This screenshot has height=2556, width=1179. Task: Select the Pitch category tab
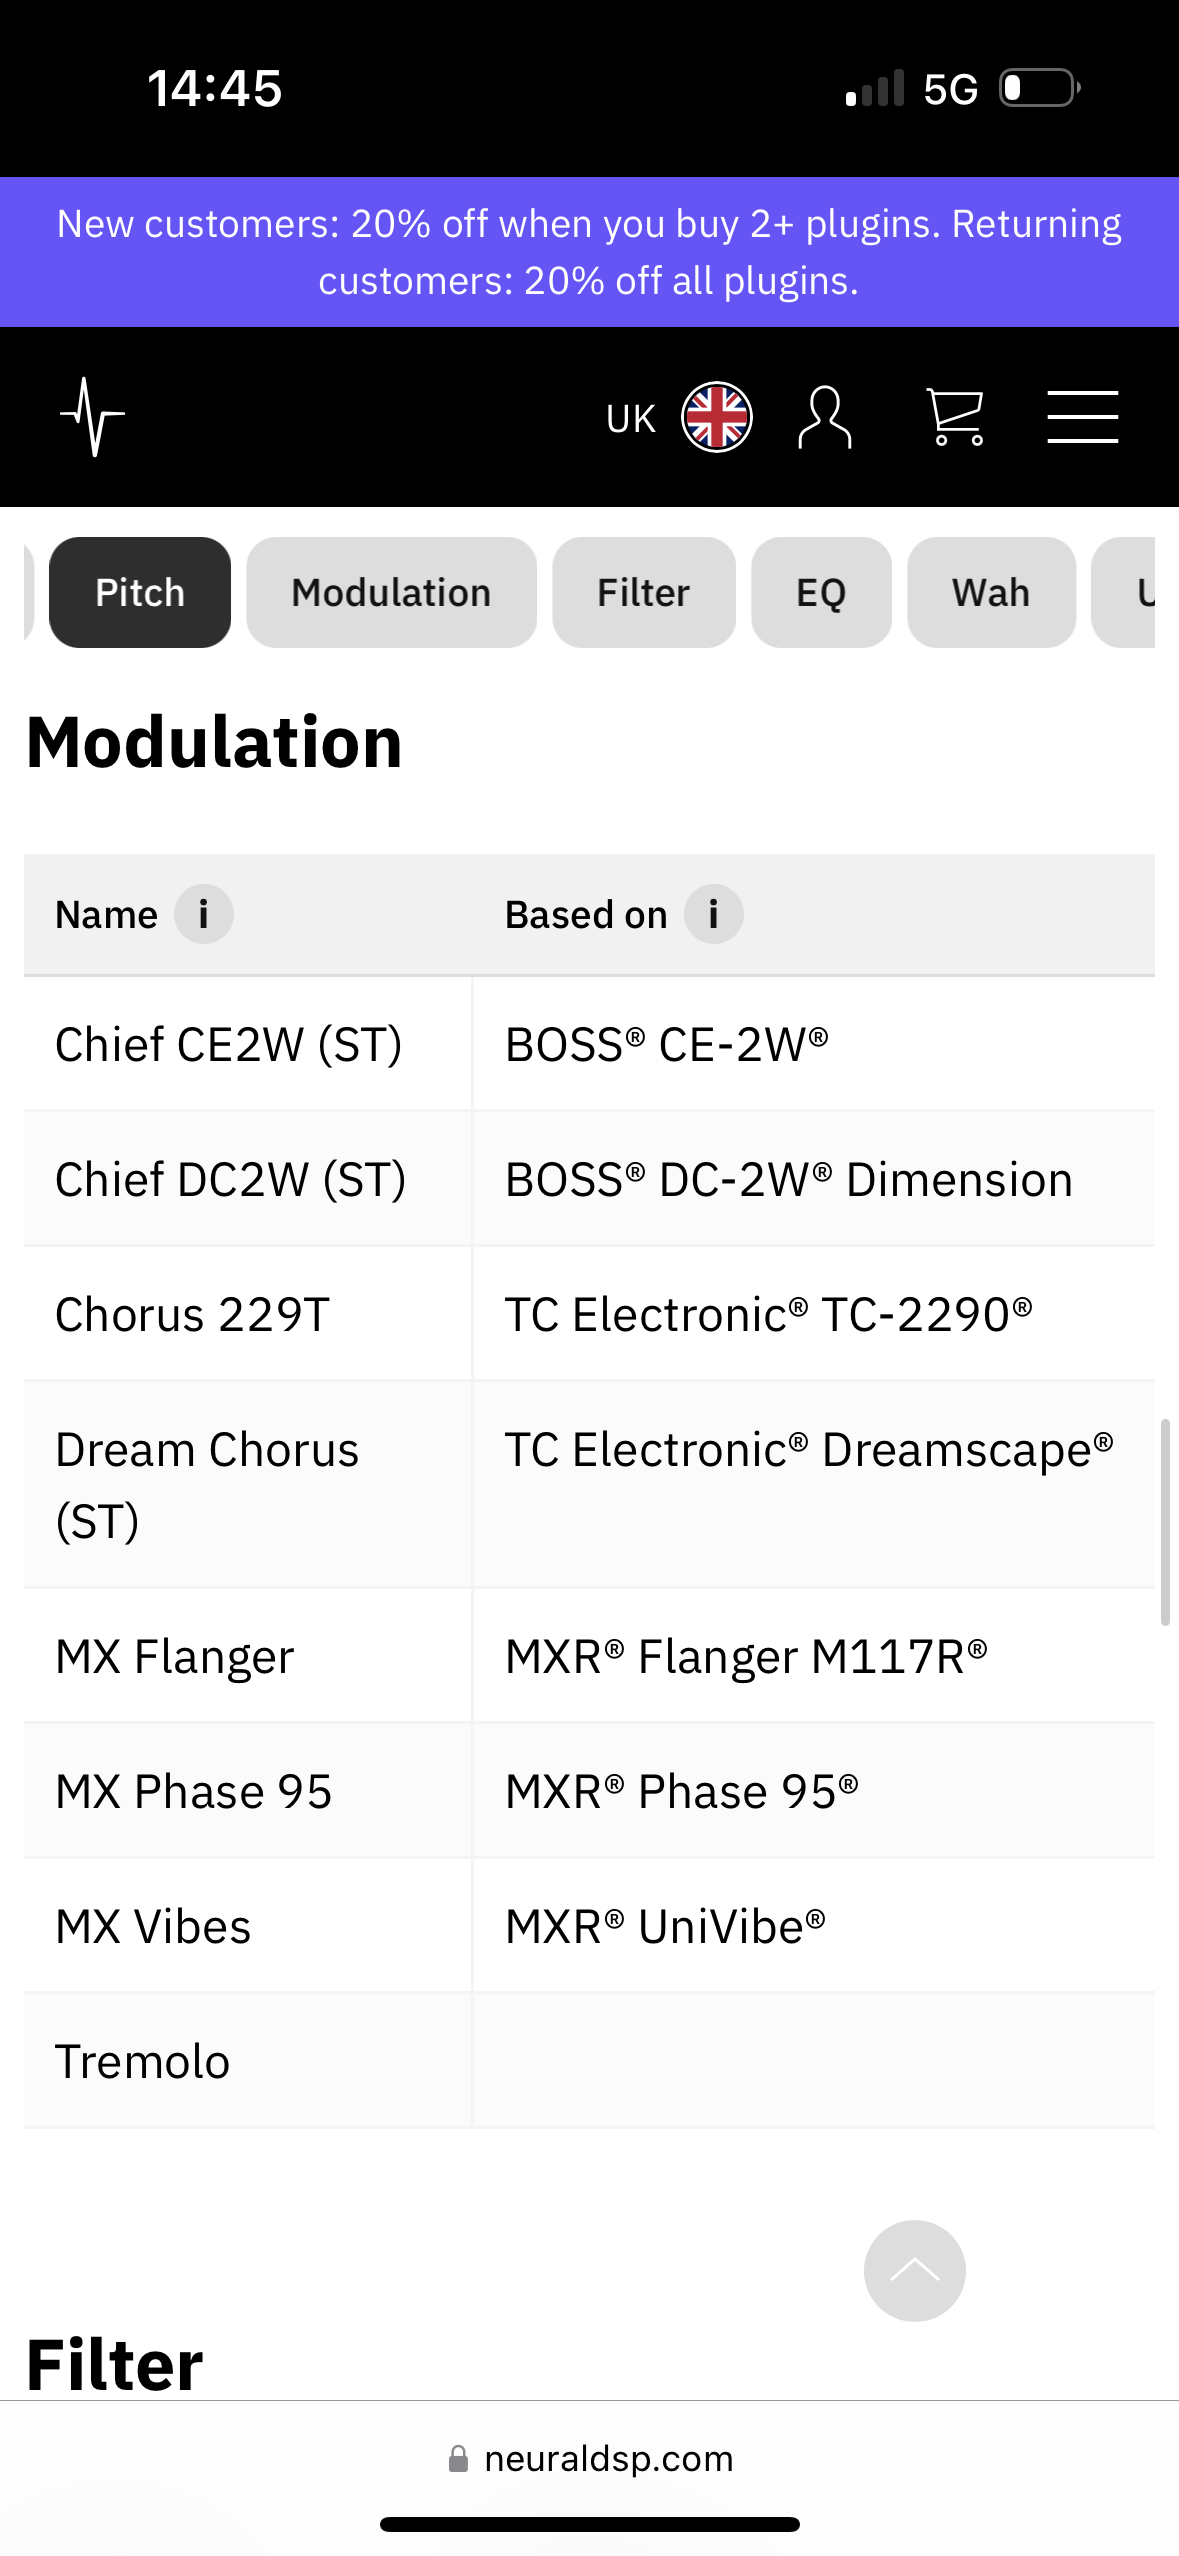[x=140, y=593]
